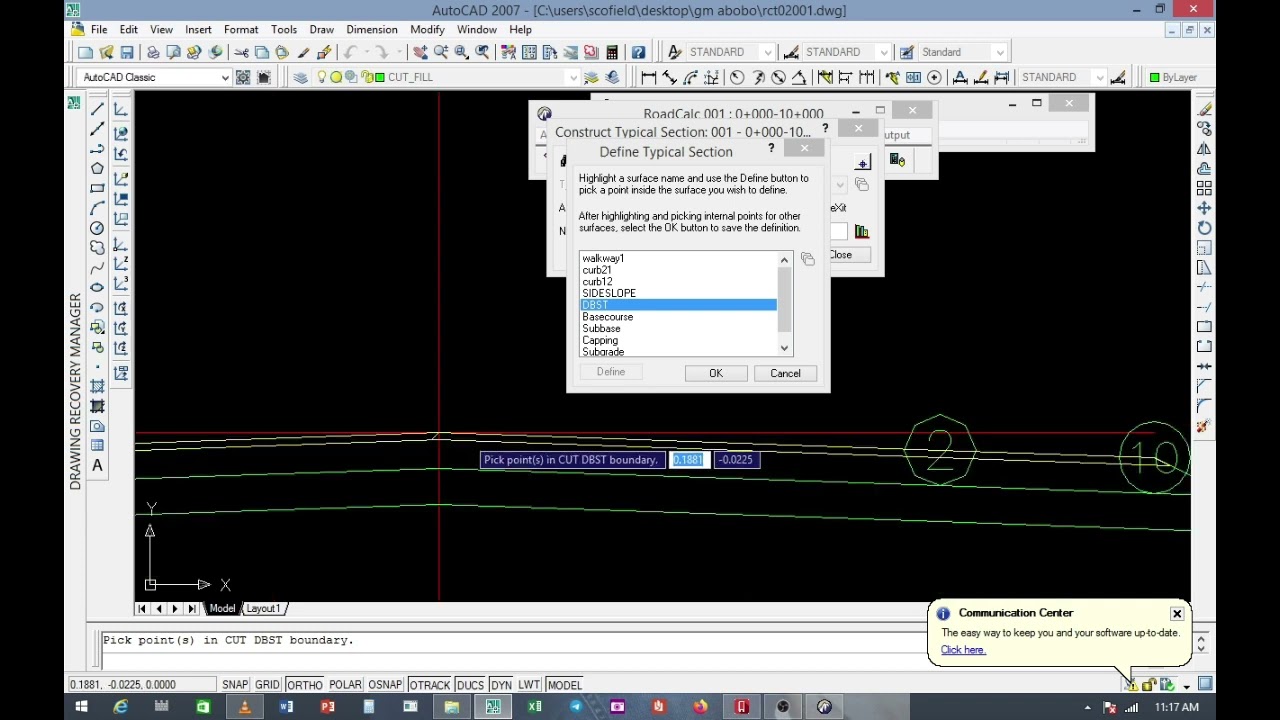Select the Table tool
This screenshot has width=1280, height=720.
pyautogui.click(x=97, y=445)
